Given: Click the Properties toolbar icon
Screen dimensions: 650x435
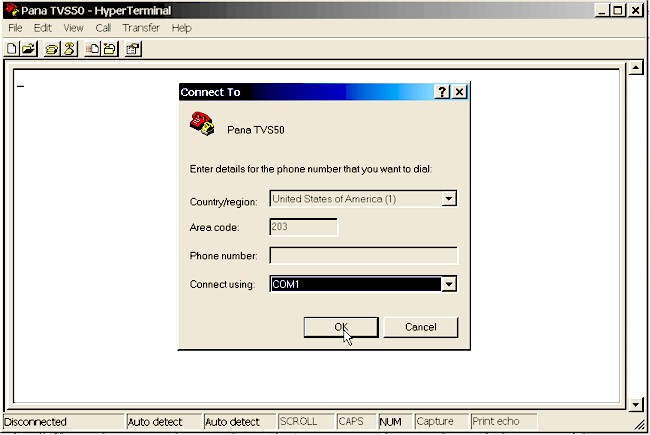Looking at the screenshot, I should 133,48.
